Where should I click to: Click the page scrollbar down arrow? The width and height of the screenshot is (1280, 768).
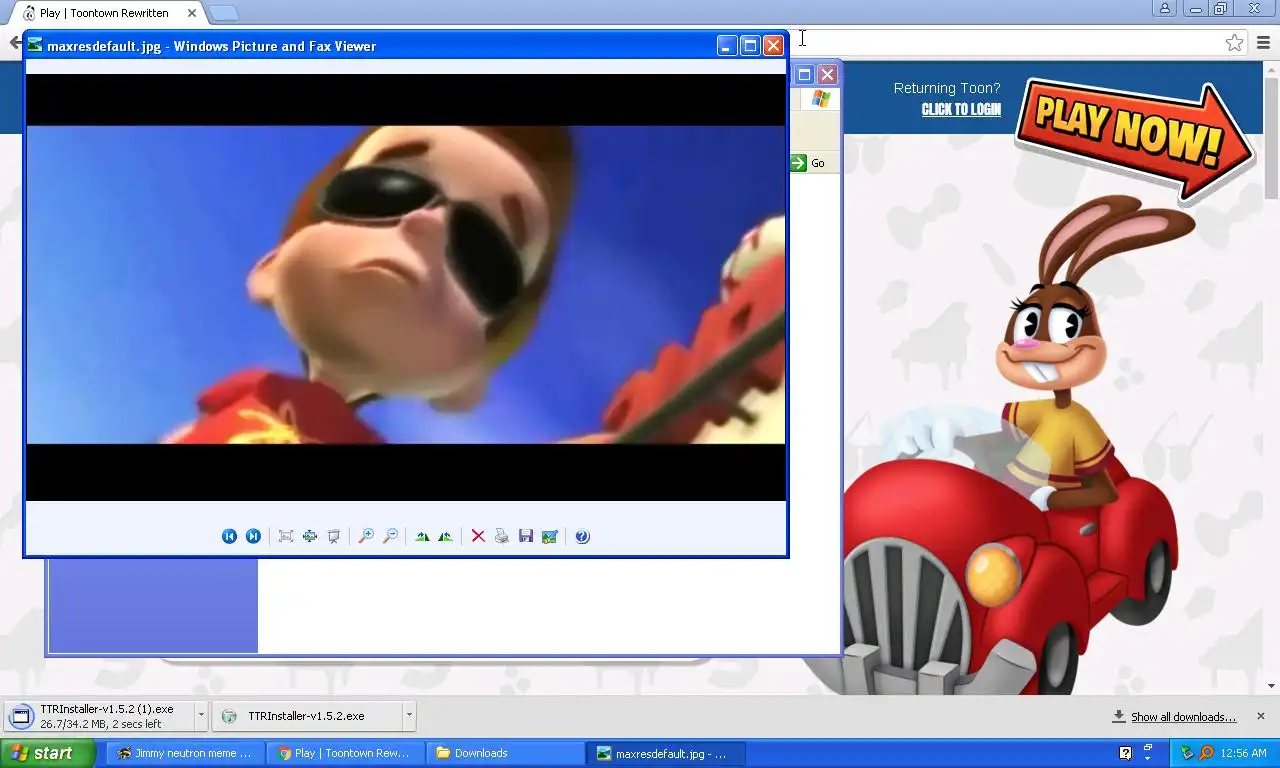click(x=1272, y=687)
